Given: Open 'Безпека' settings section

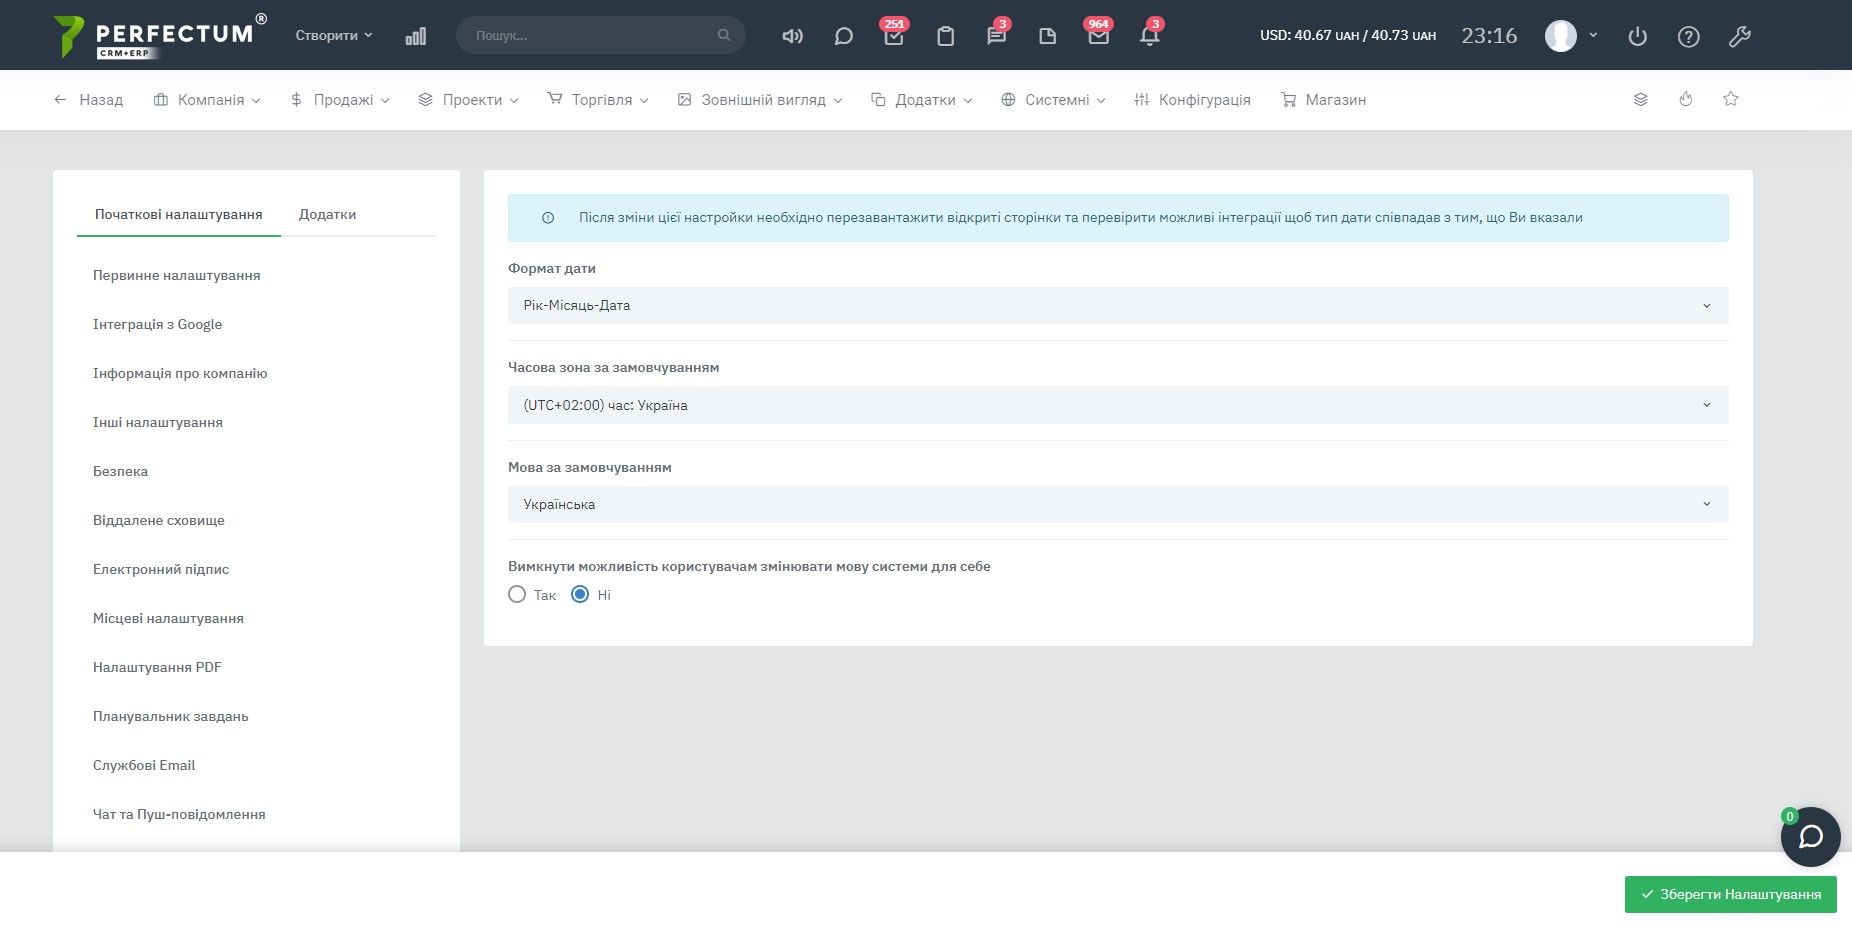Looking at the screenshot, I should 120,471.
